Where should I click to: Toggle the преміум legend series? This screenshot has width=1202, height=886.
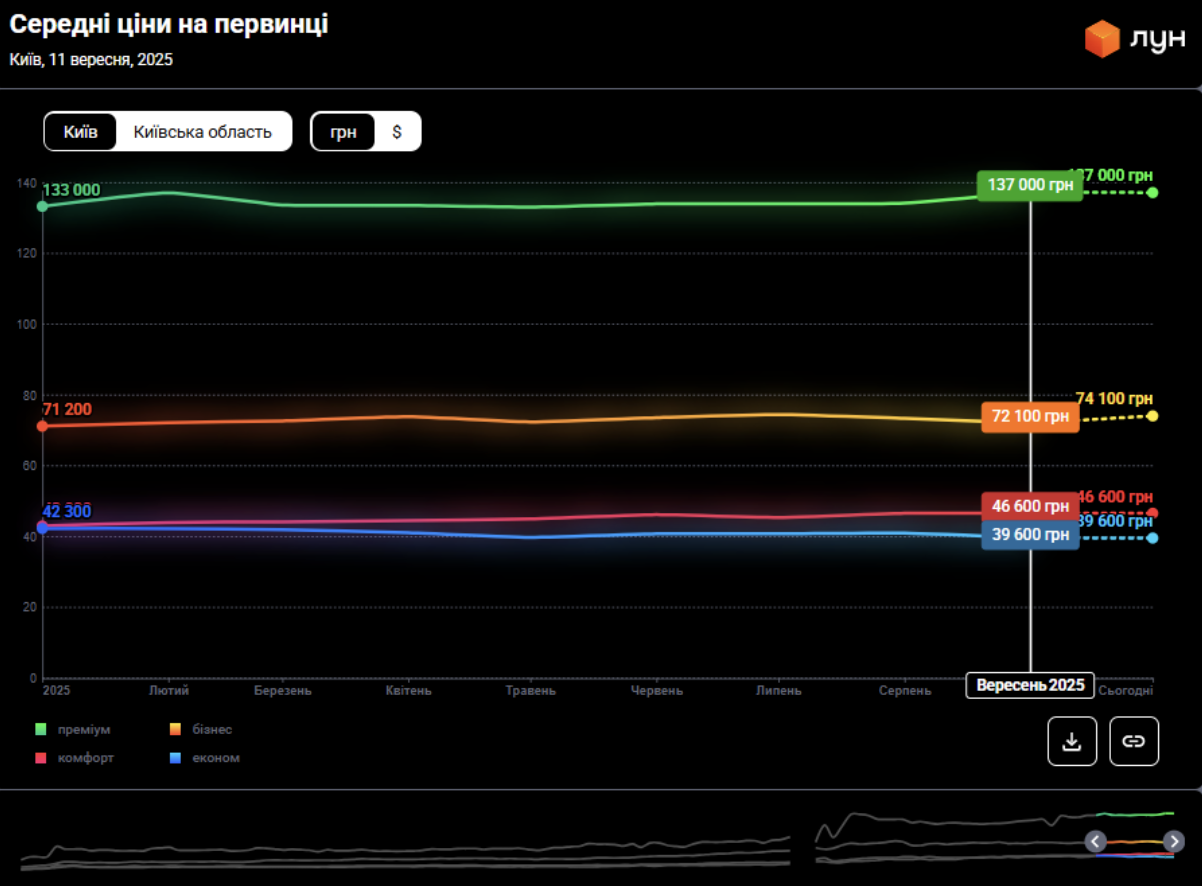[84, 729]
